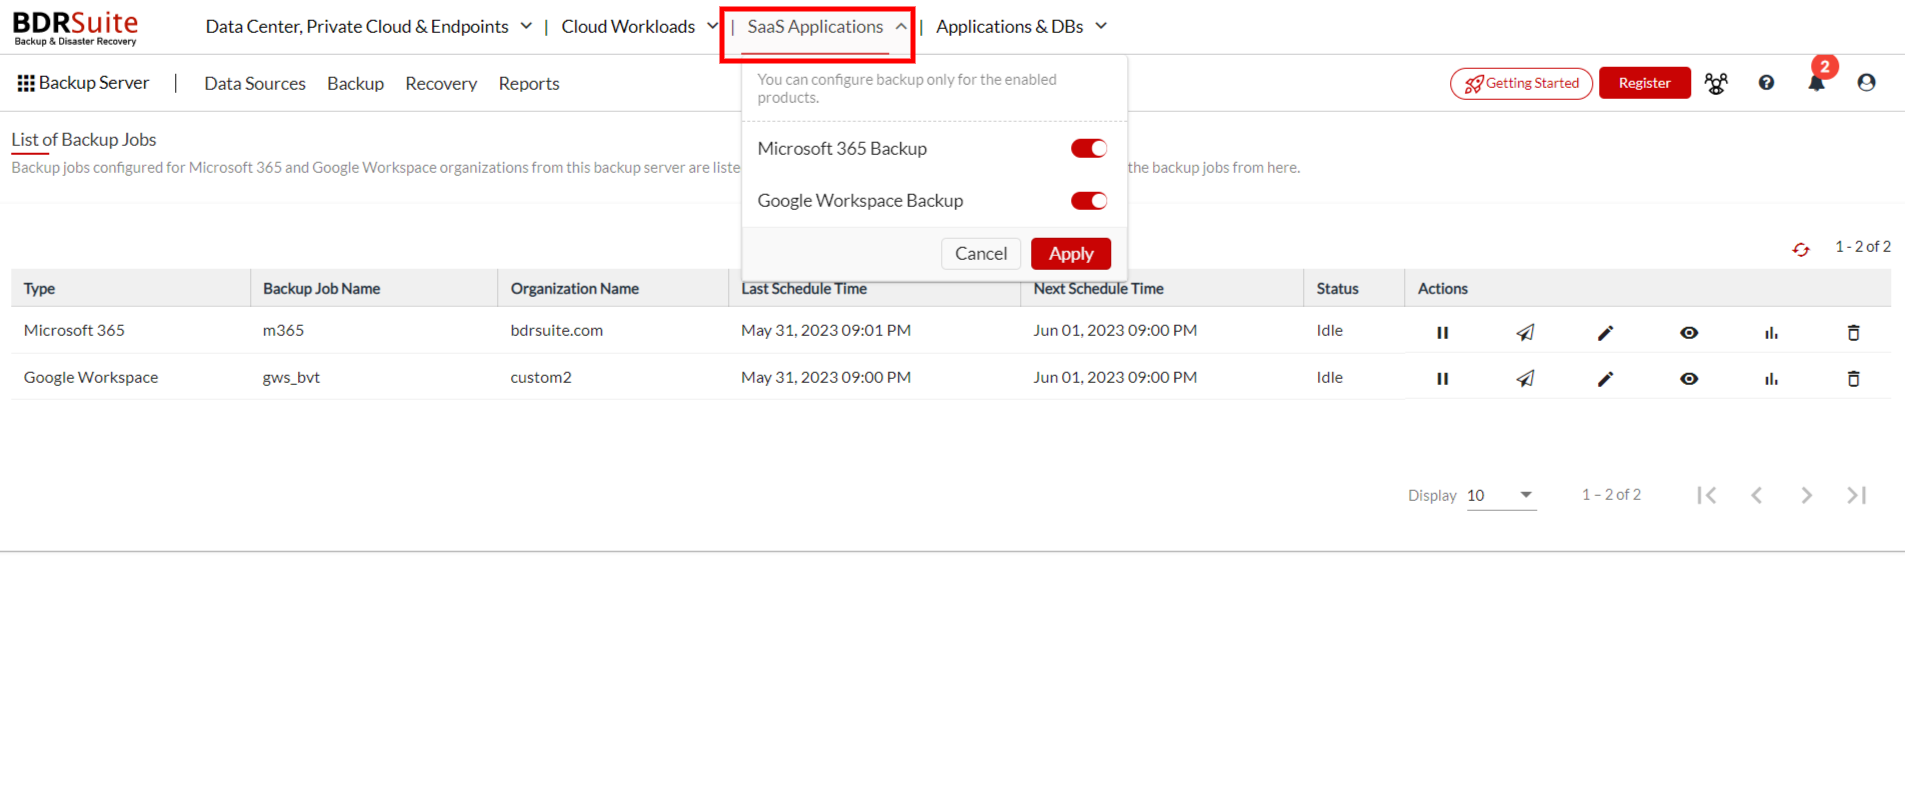View gws_bvt job details (eye icon)
Viewport: 1905px width, 785px height.
(1689, 378)
